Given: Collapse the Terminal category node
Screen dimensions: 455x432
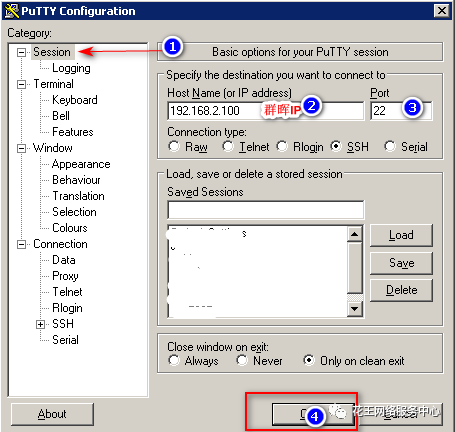Looking at the screenshot, I should click(21, 84).
